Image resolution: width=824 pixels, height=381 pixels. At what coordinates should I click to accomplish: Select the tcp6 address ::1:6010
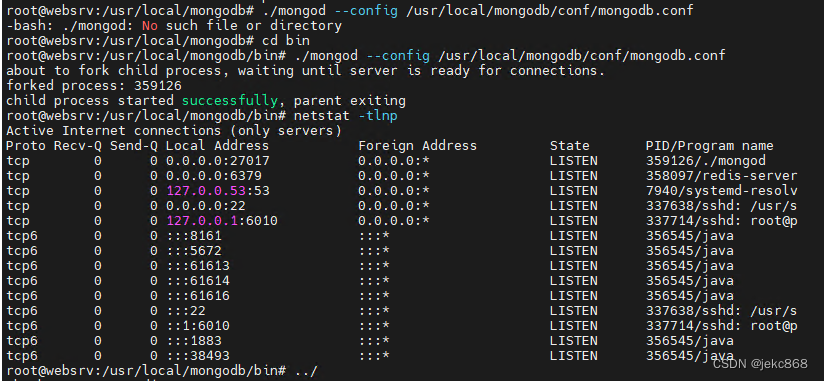[198, 326]
